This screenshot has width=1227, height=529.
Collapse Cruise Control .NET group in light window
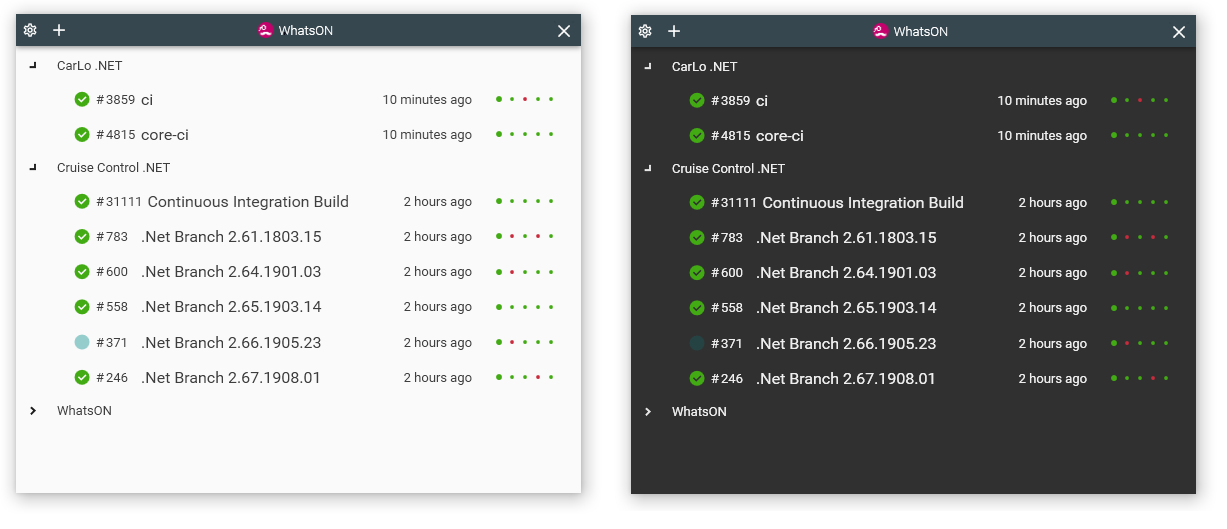(x=33, y=167)
